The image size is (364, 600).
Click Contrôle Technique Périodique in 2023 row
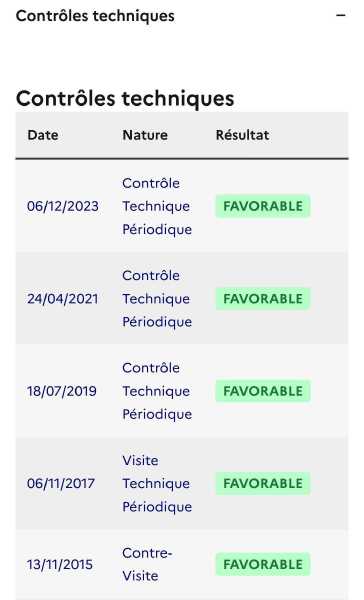pos(157,206)
